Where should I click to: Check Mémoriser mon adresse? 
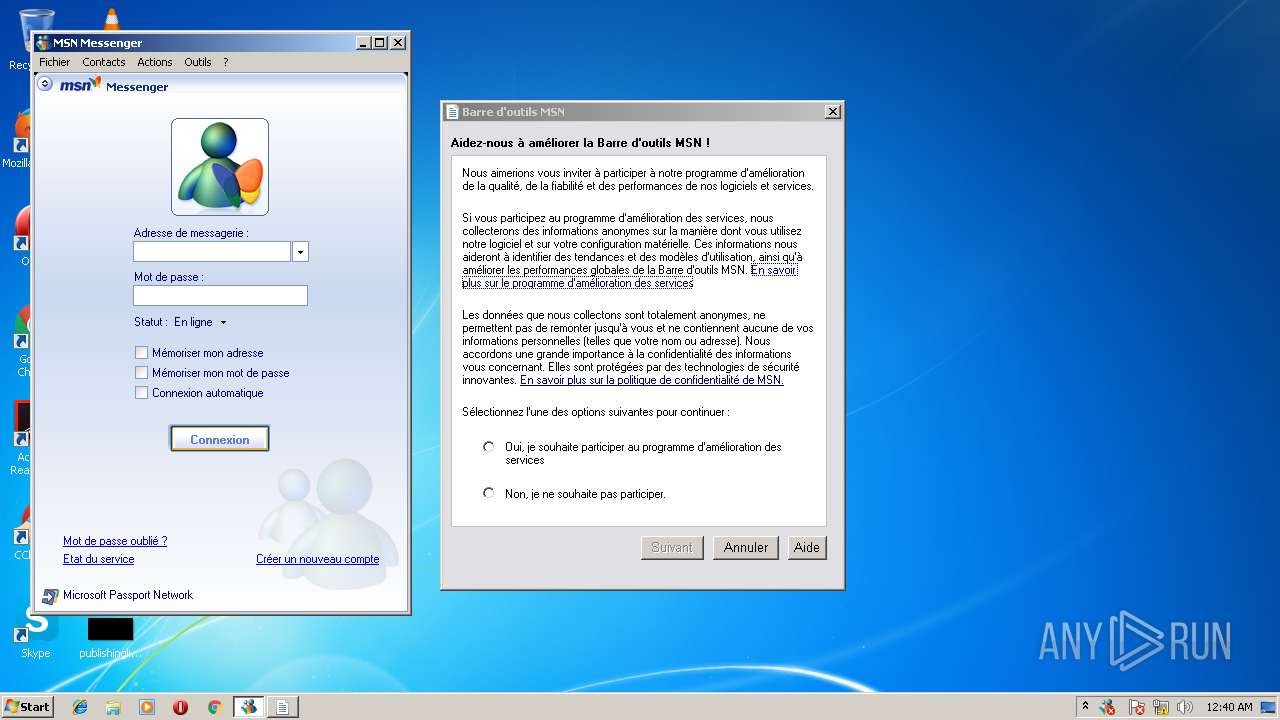pyautogui.click(x=141, y=353)
